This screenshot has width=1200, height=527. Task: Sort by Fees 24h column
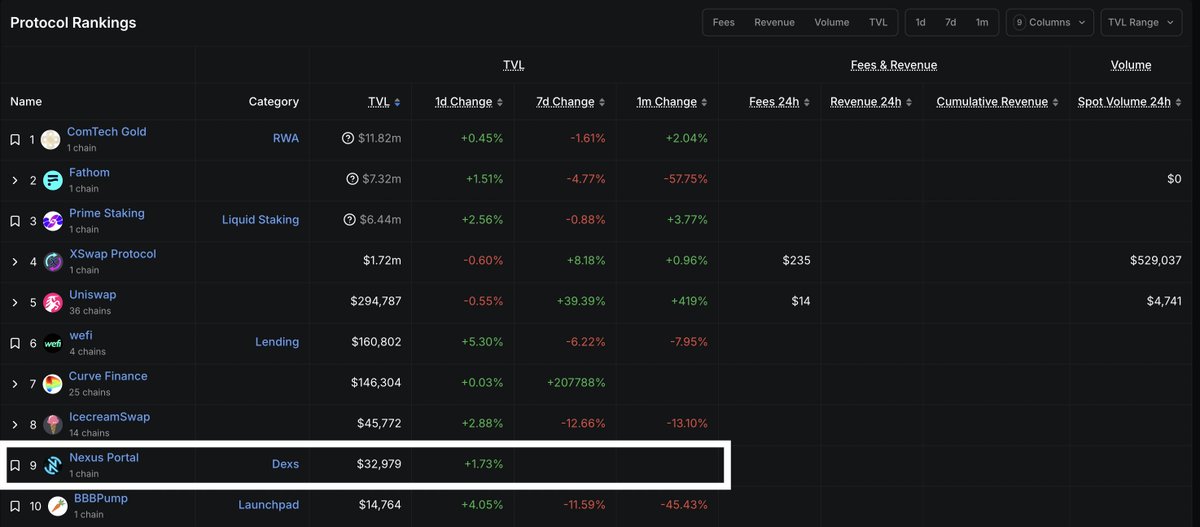click(780, 102)
